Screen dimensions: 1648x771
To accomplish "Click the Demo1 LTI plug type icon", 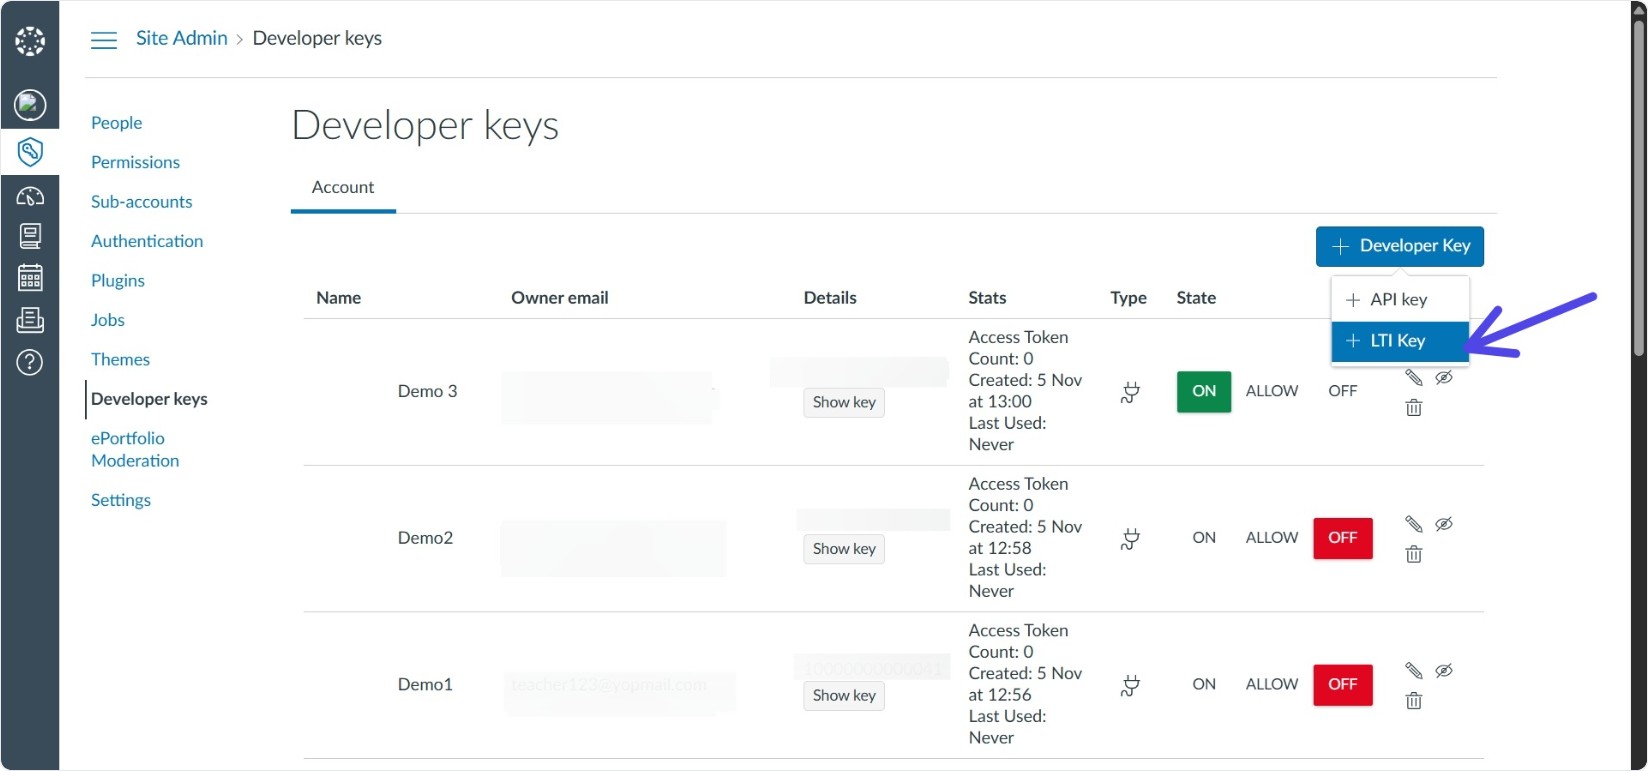I will coord(1130,686).
